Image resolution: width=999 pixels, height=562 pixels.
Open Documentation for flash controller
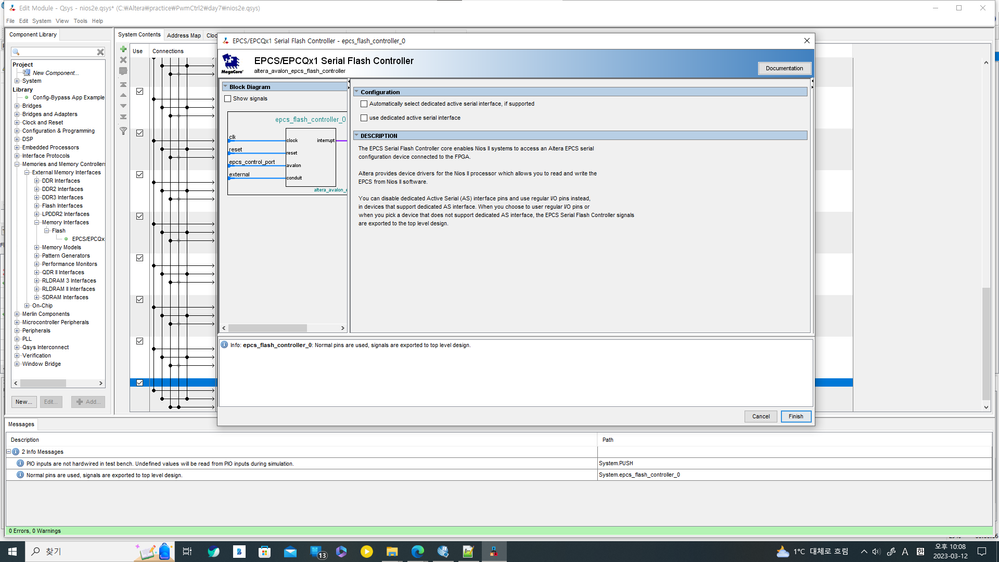[784, 68]
